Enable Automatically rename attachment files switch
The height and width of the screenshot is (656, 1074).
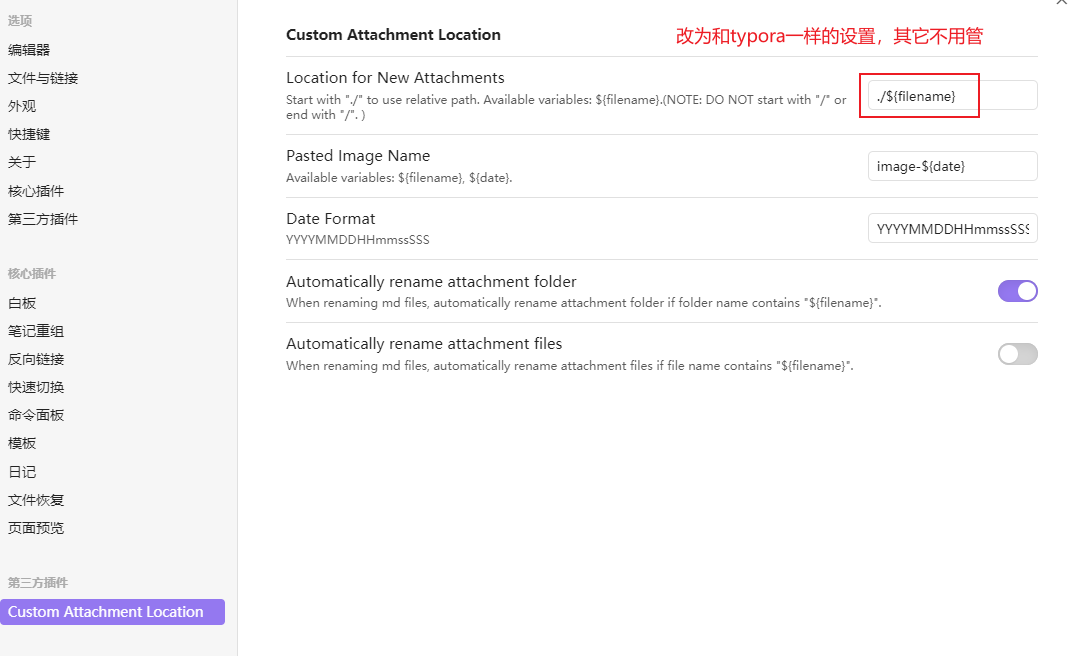tap(1017, 354)
